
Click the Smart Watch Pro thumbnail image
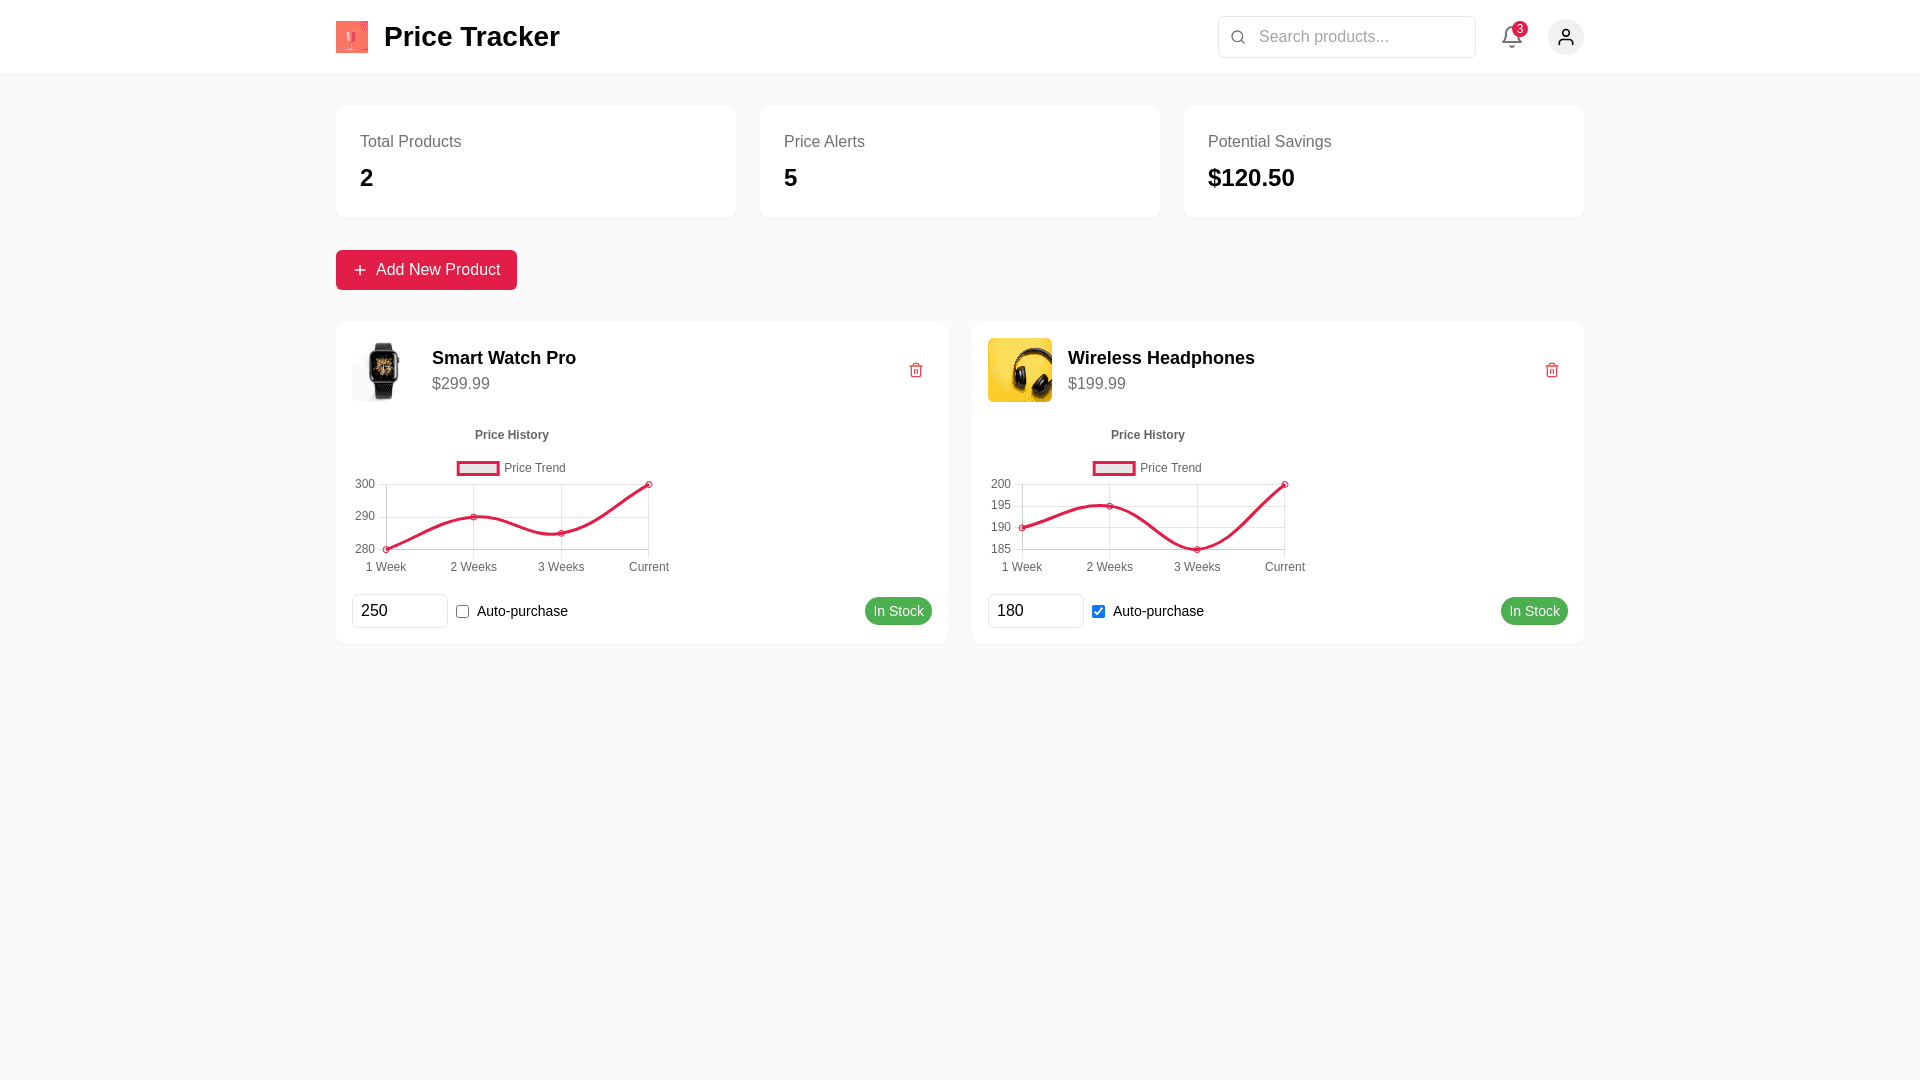(x=383, y=370)
